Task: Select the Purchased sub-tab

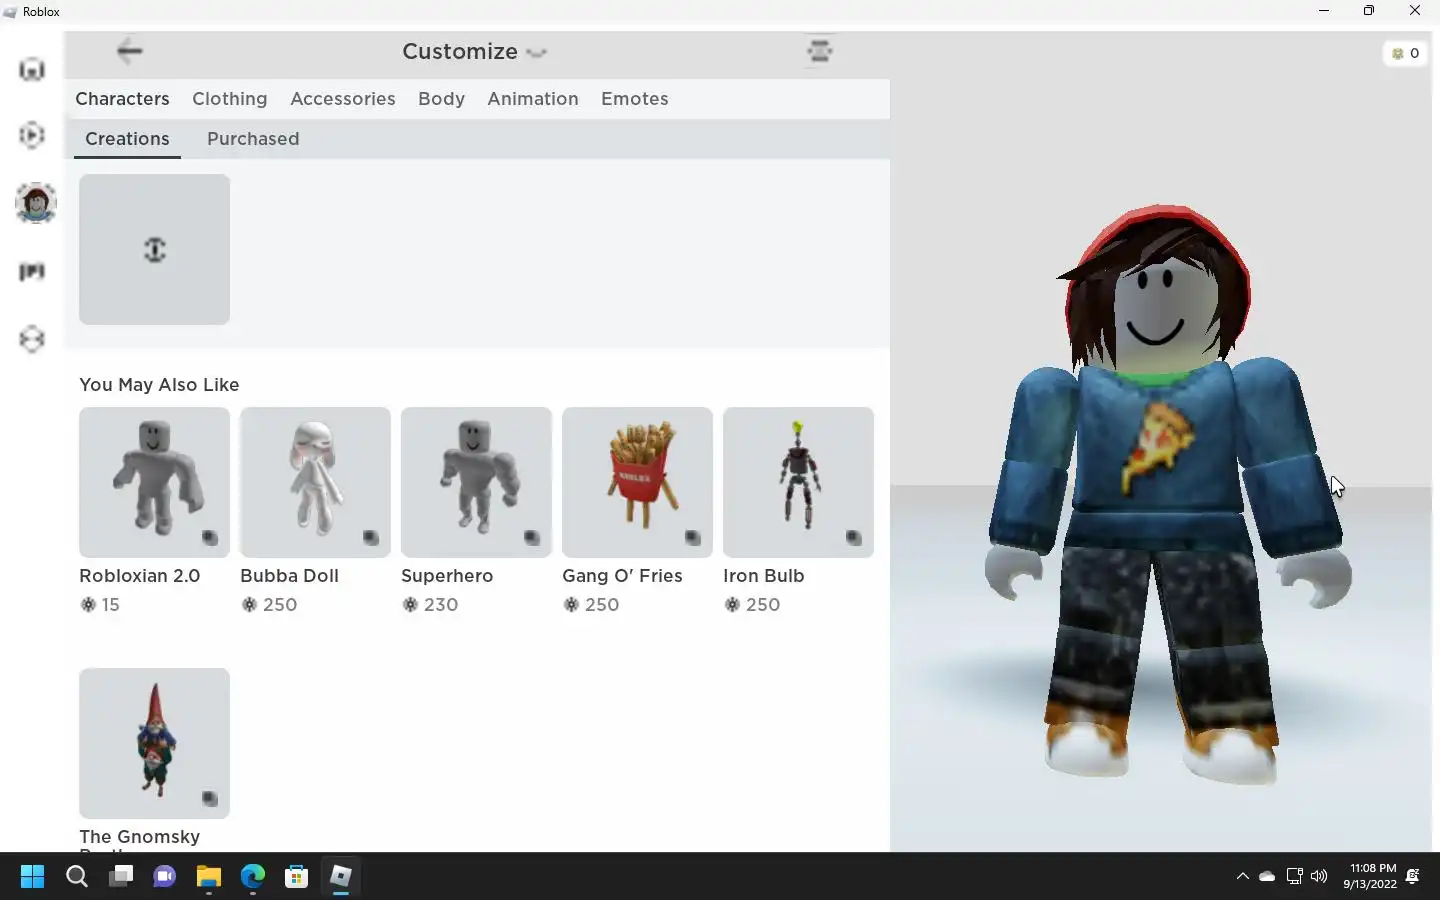Action: 253,139
